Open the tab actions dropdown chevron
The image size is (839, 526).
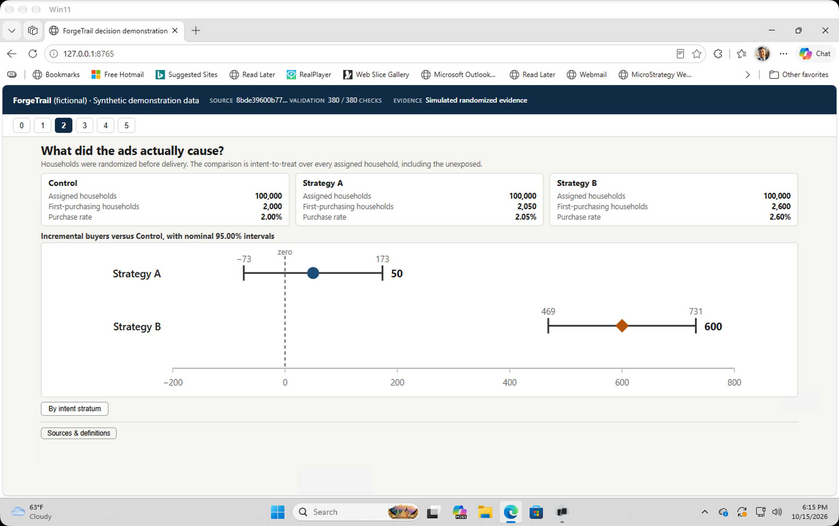point(11,31)
